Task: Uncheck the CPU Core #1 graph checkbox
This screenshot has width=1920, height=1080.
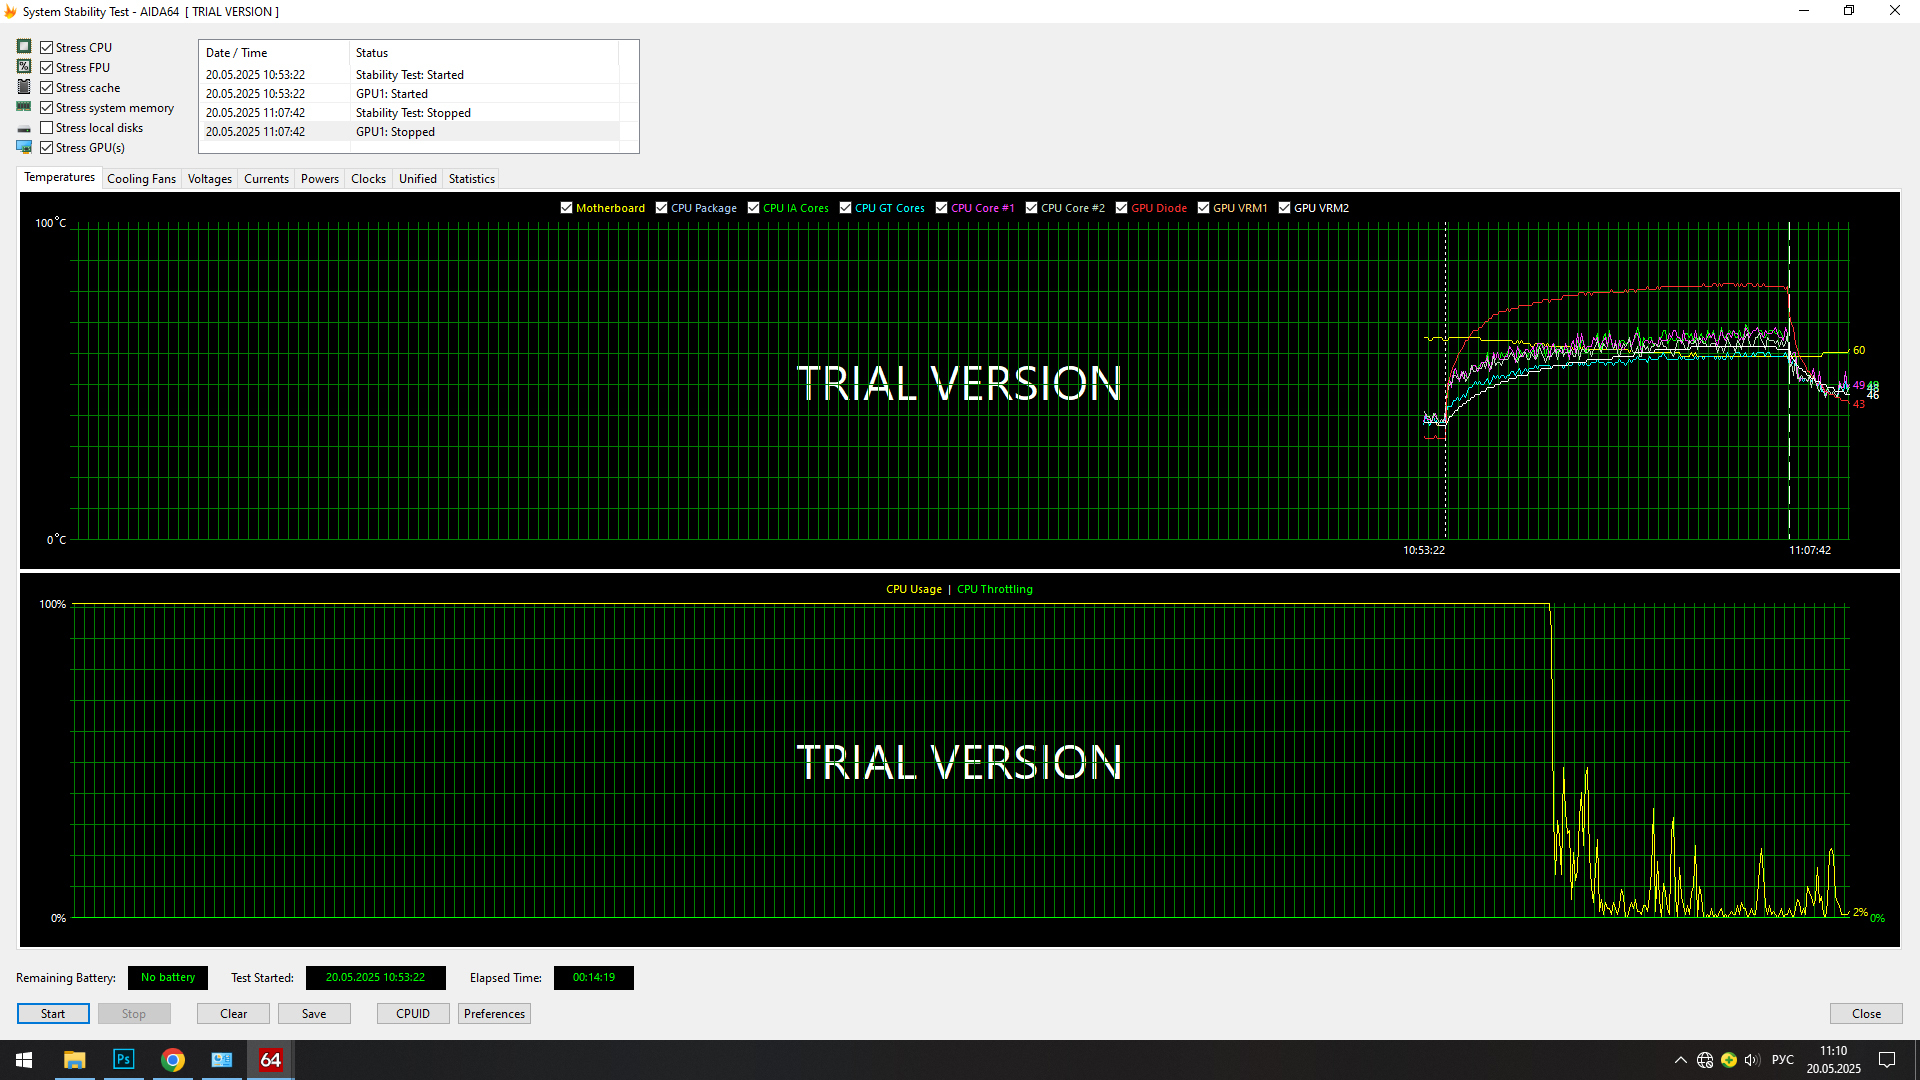Action: pyautogui.click(x=942, y=208)
